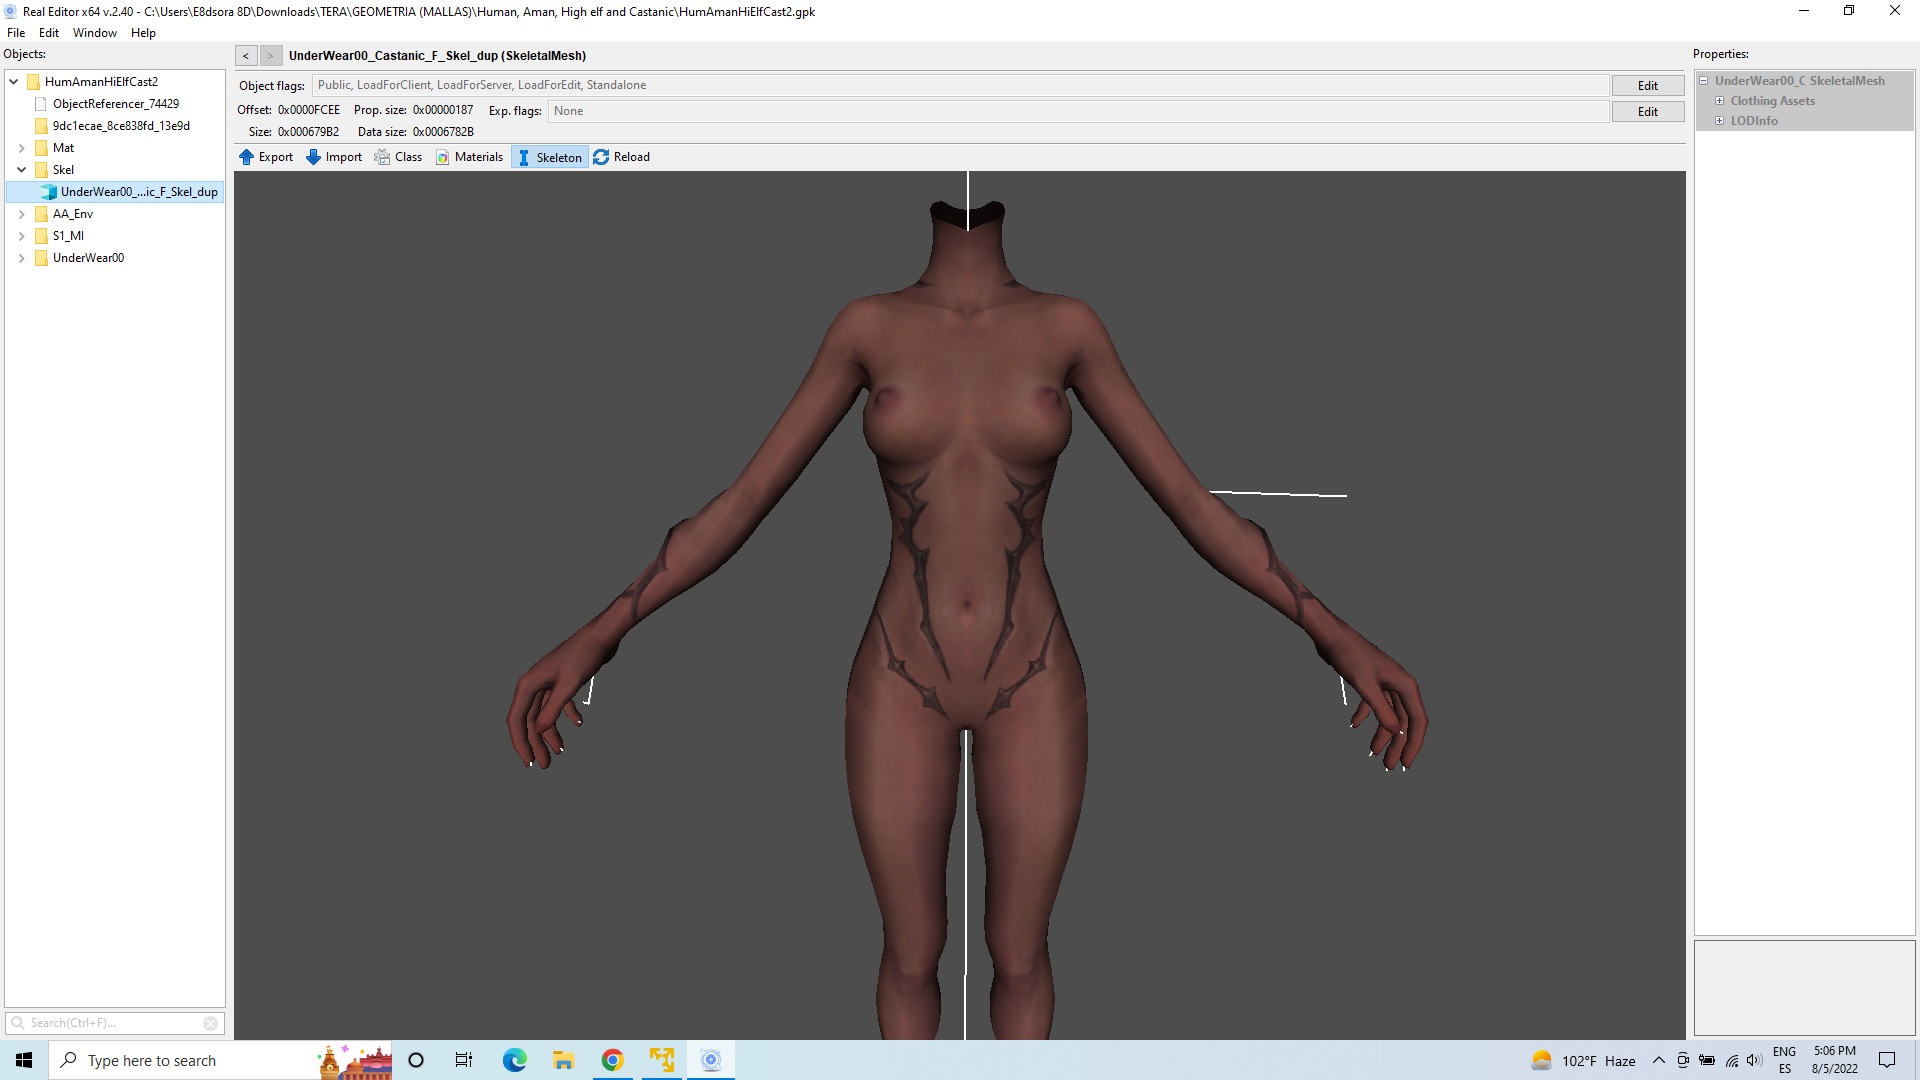Screen dimensions: 1920x1080
Task: Expand the Mat folder
Action: pyautogui.click(x=21, y=148)
